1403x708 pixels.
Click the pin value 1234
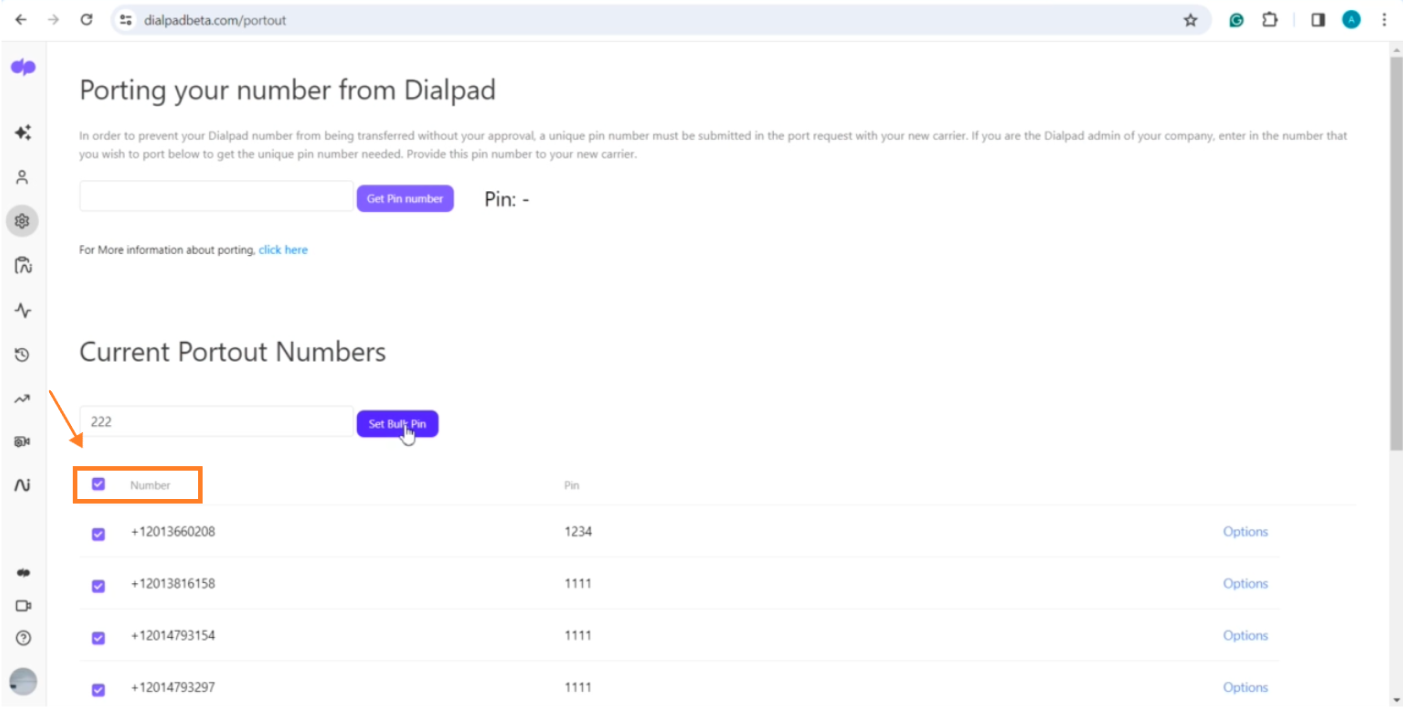click(578, 532)
